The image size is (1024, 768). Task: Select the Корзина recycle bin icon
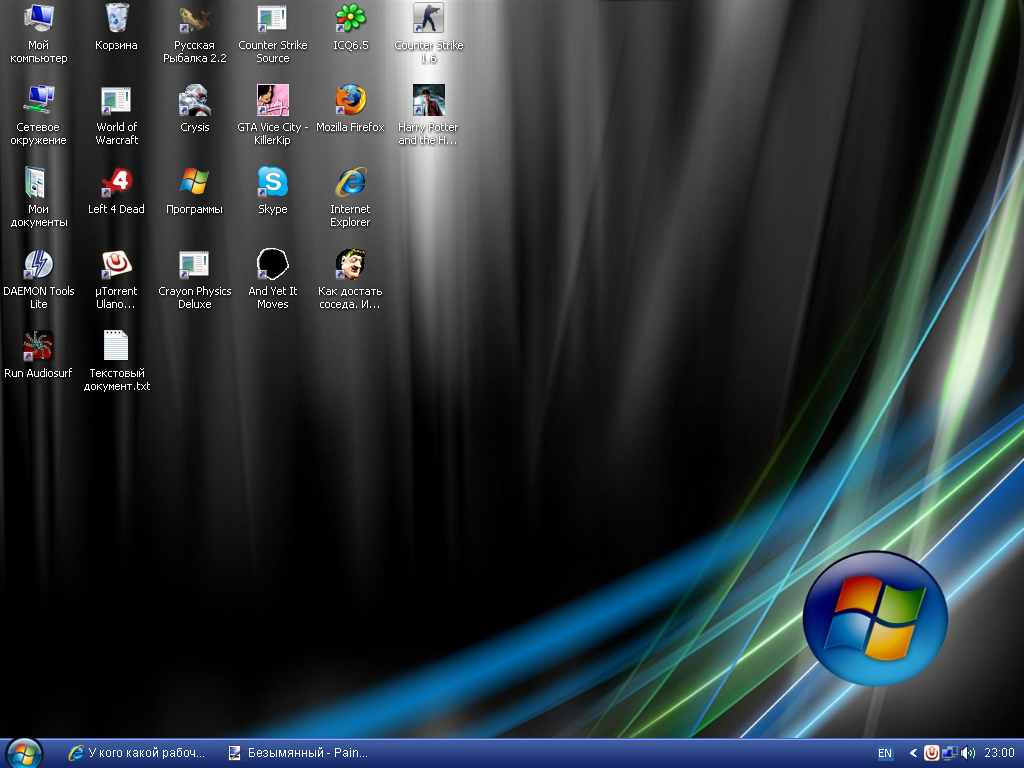pyautogui.click(x=116, y=19)
